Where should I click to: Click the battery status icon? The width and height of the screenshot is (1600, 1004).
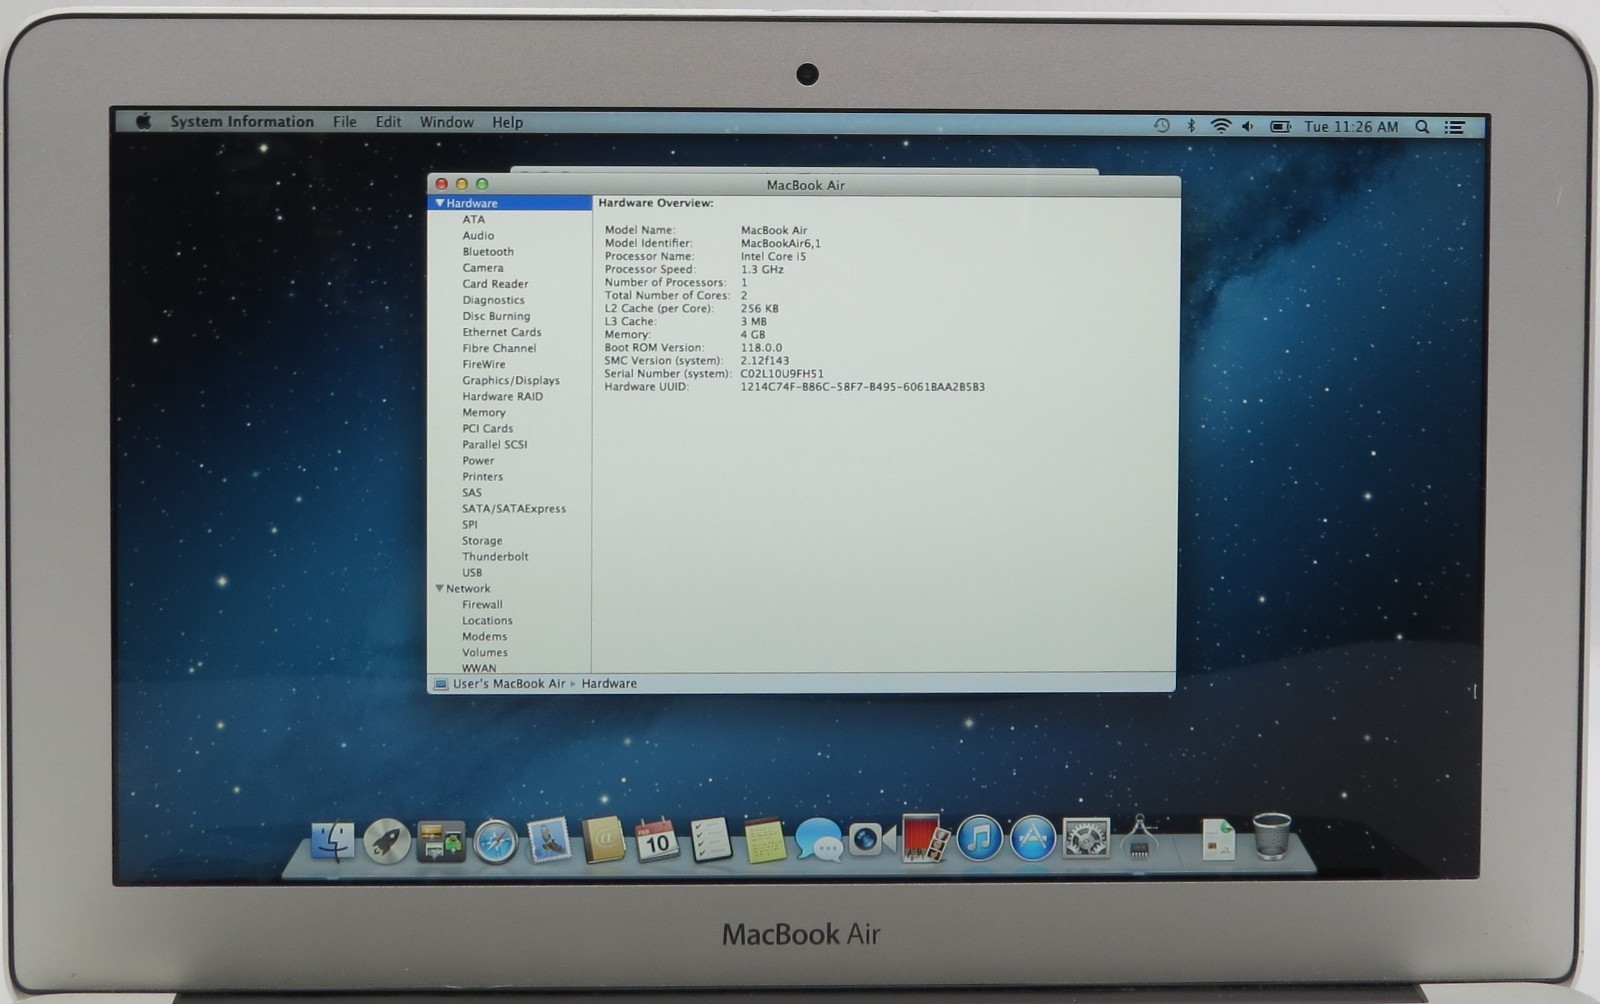click(x=1280, y=126)
